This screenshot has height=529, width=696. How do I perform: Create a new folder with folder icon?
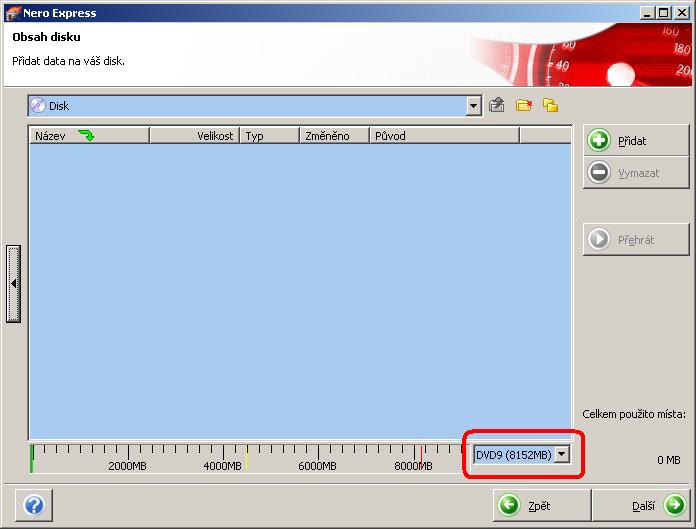point(524,106)
